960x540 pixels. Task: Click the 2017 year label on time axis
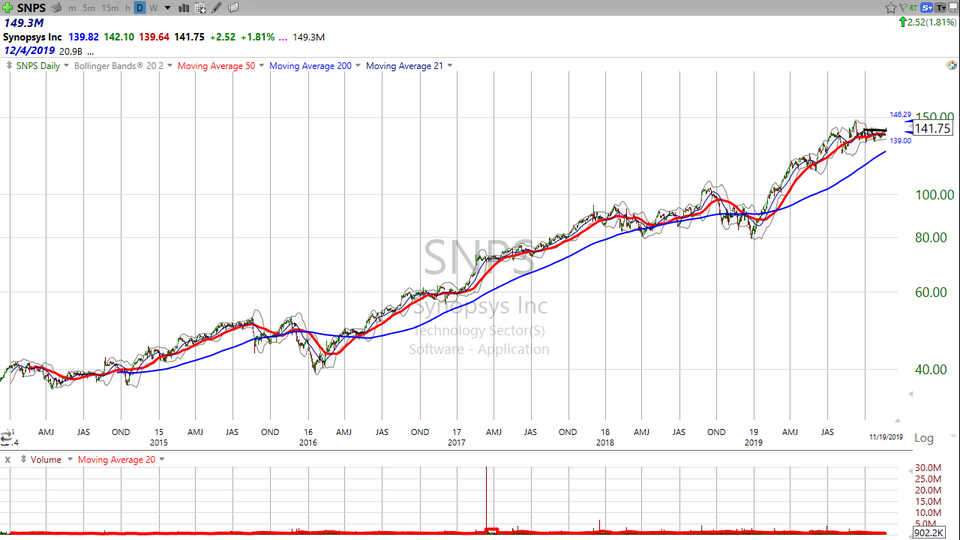457,442
